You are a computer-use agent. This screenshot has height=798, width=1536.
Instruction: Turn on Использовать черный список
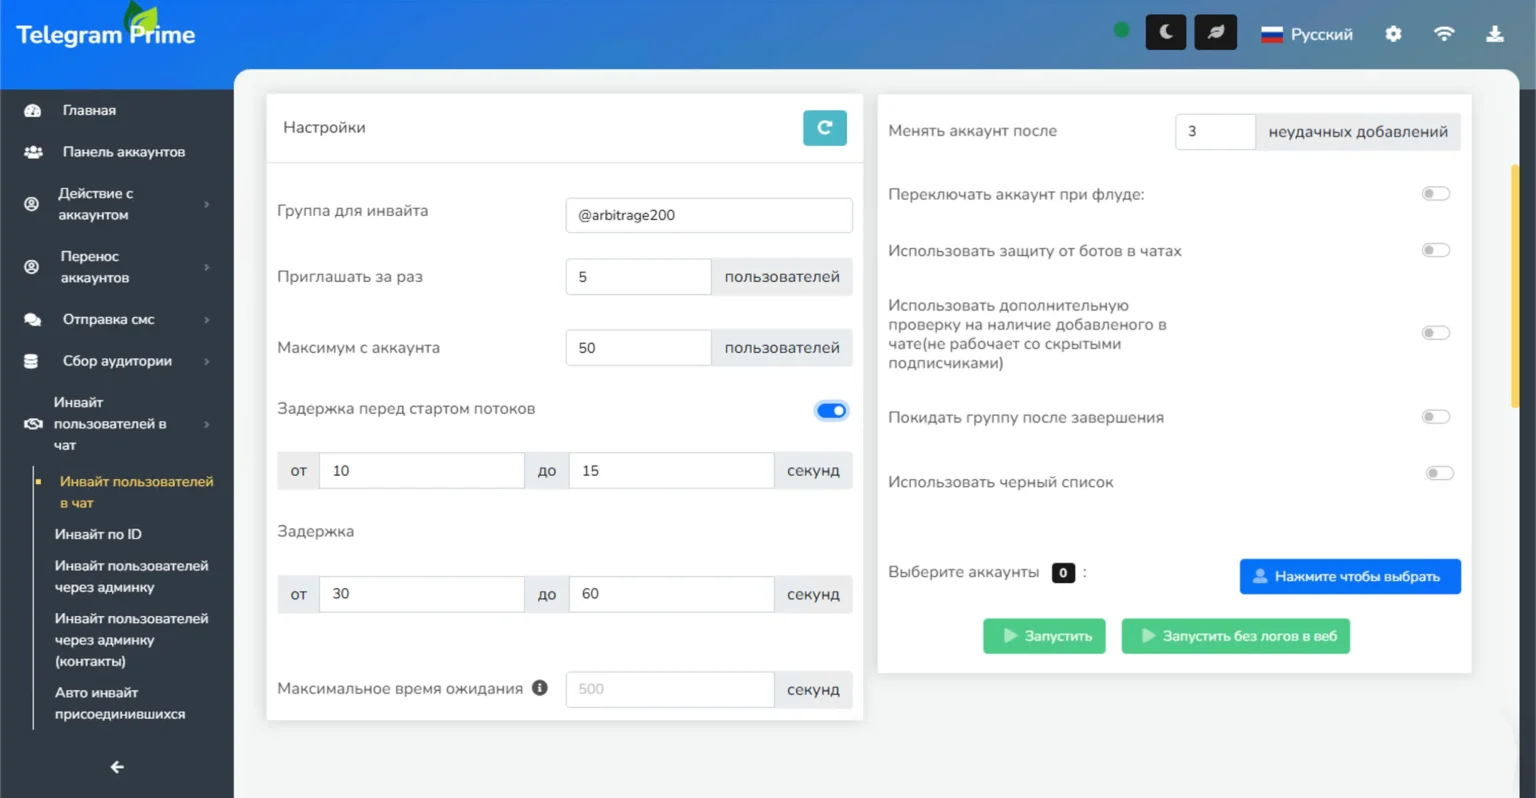1438,472
